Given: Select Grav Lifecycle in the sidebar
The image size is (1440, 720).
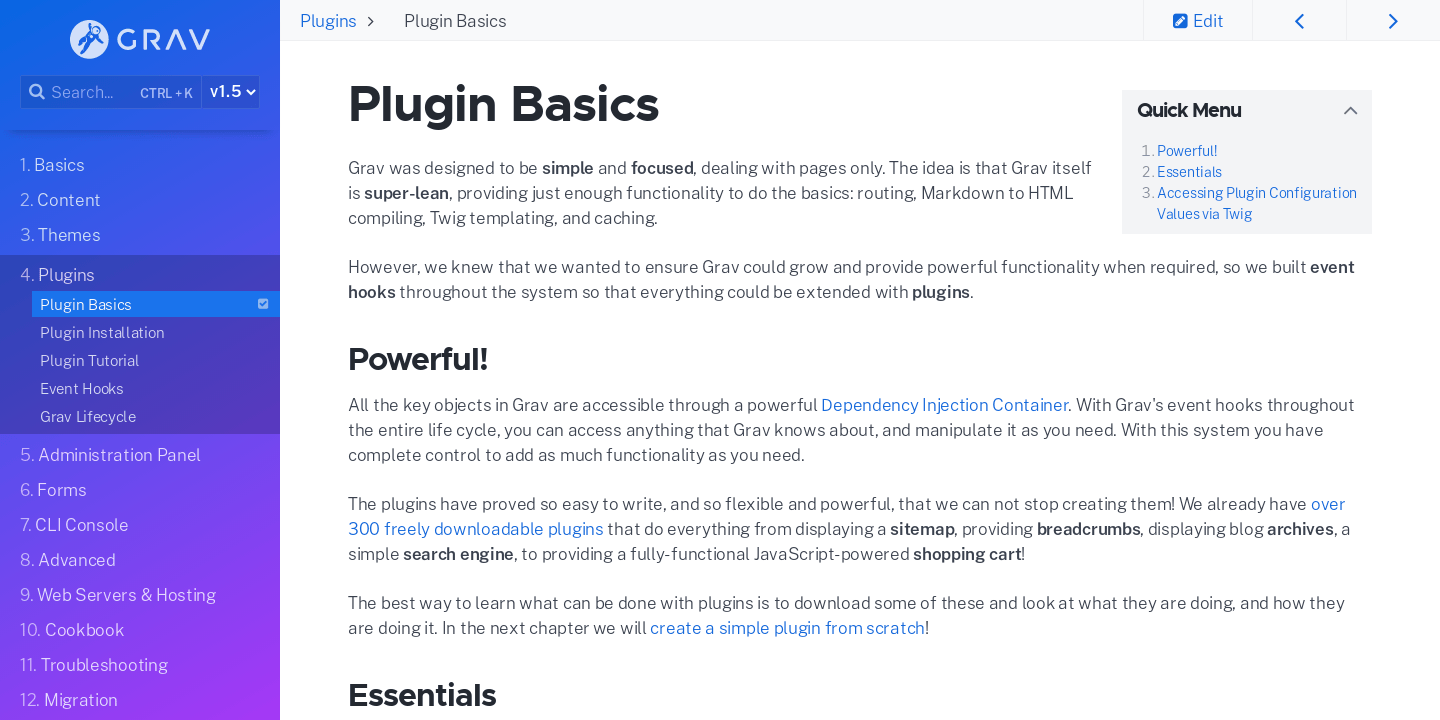Looking at the screenshot, I should [x=87, y=416].
